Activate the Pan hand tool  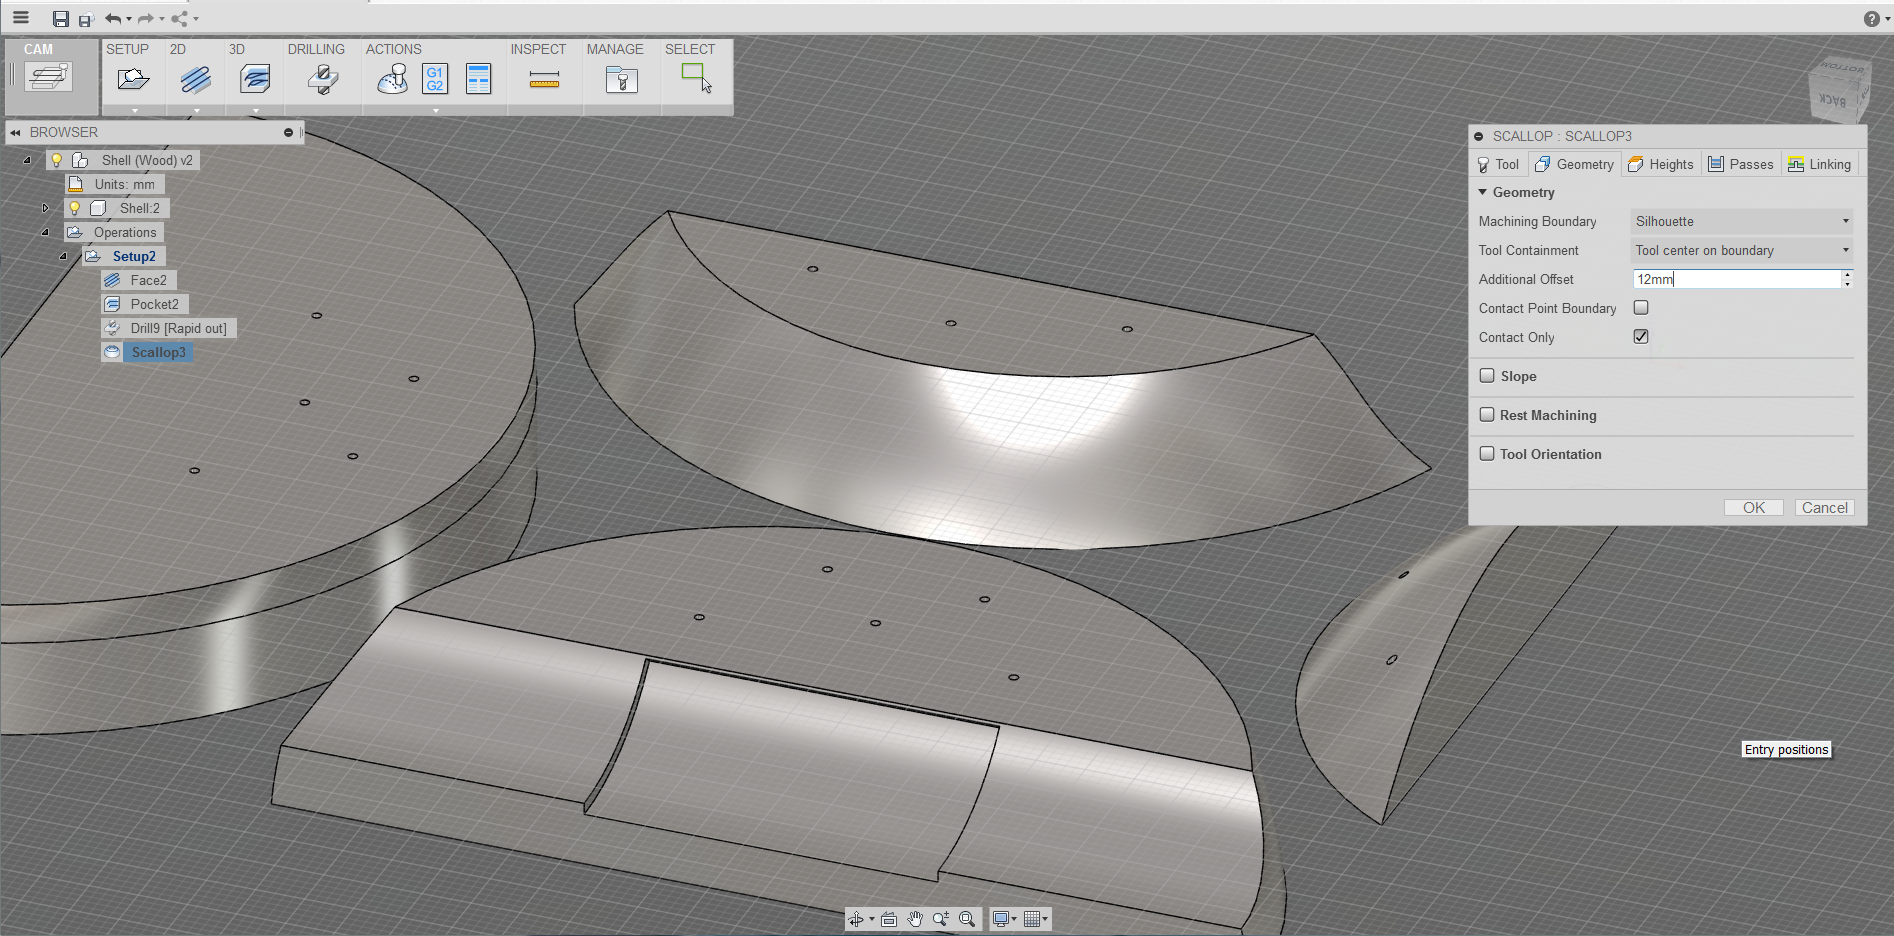[x=915, y=919]
